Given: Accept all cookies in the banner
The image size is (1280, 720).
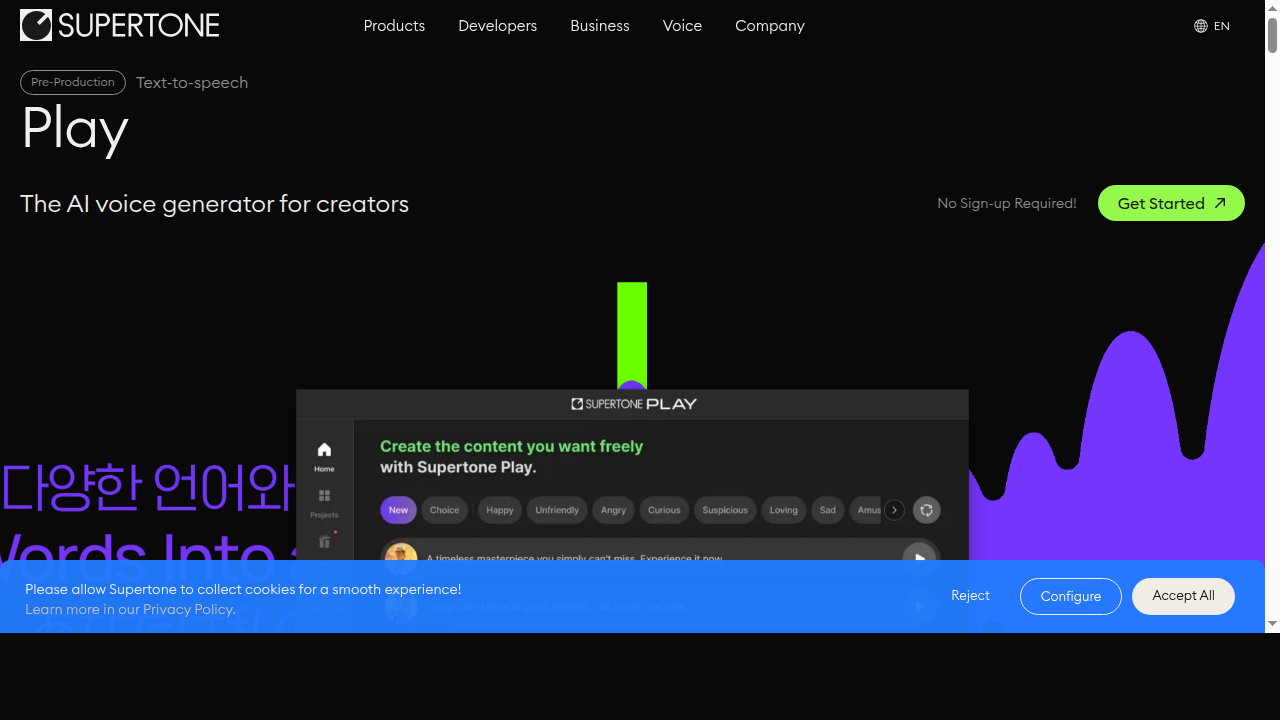Looking at the screenshot, I should click(1183, 596).
